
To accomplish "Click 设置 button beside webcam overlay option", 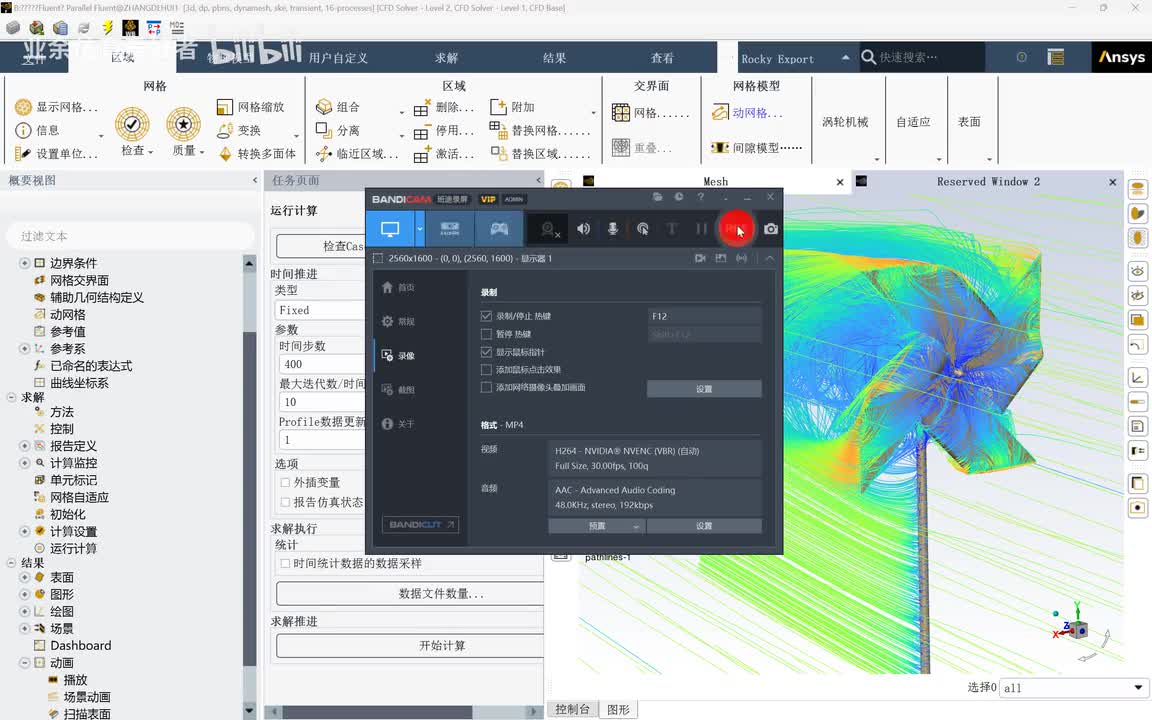I will point(704,389).
